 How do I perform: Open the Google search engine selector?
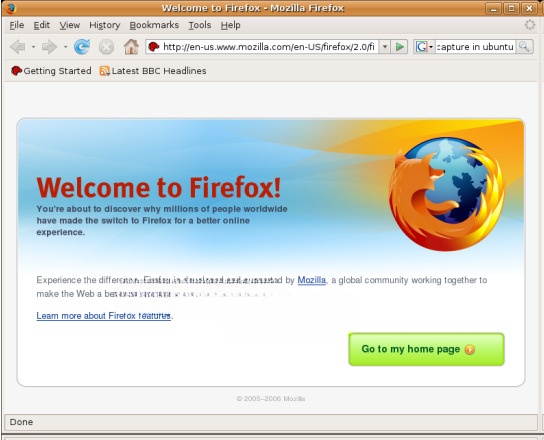(x=425, y=46)
